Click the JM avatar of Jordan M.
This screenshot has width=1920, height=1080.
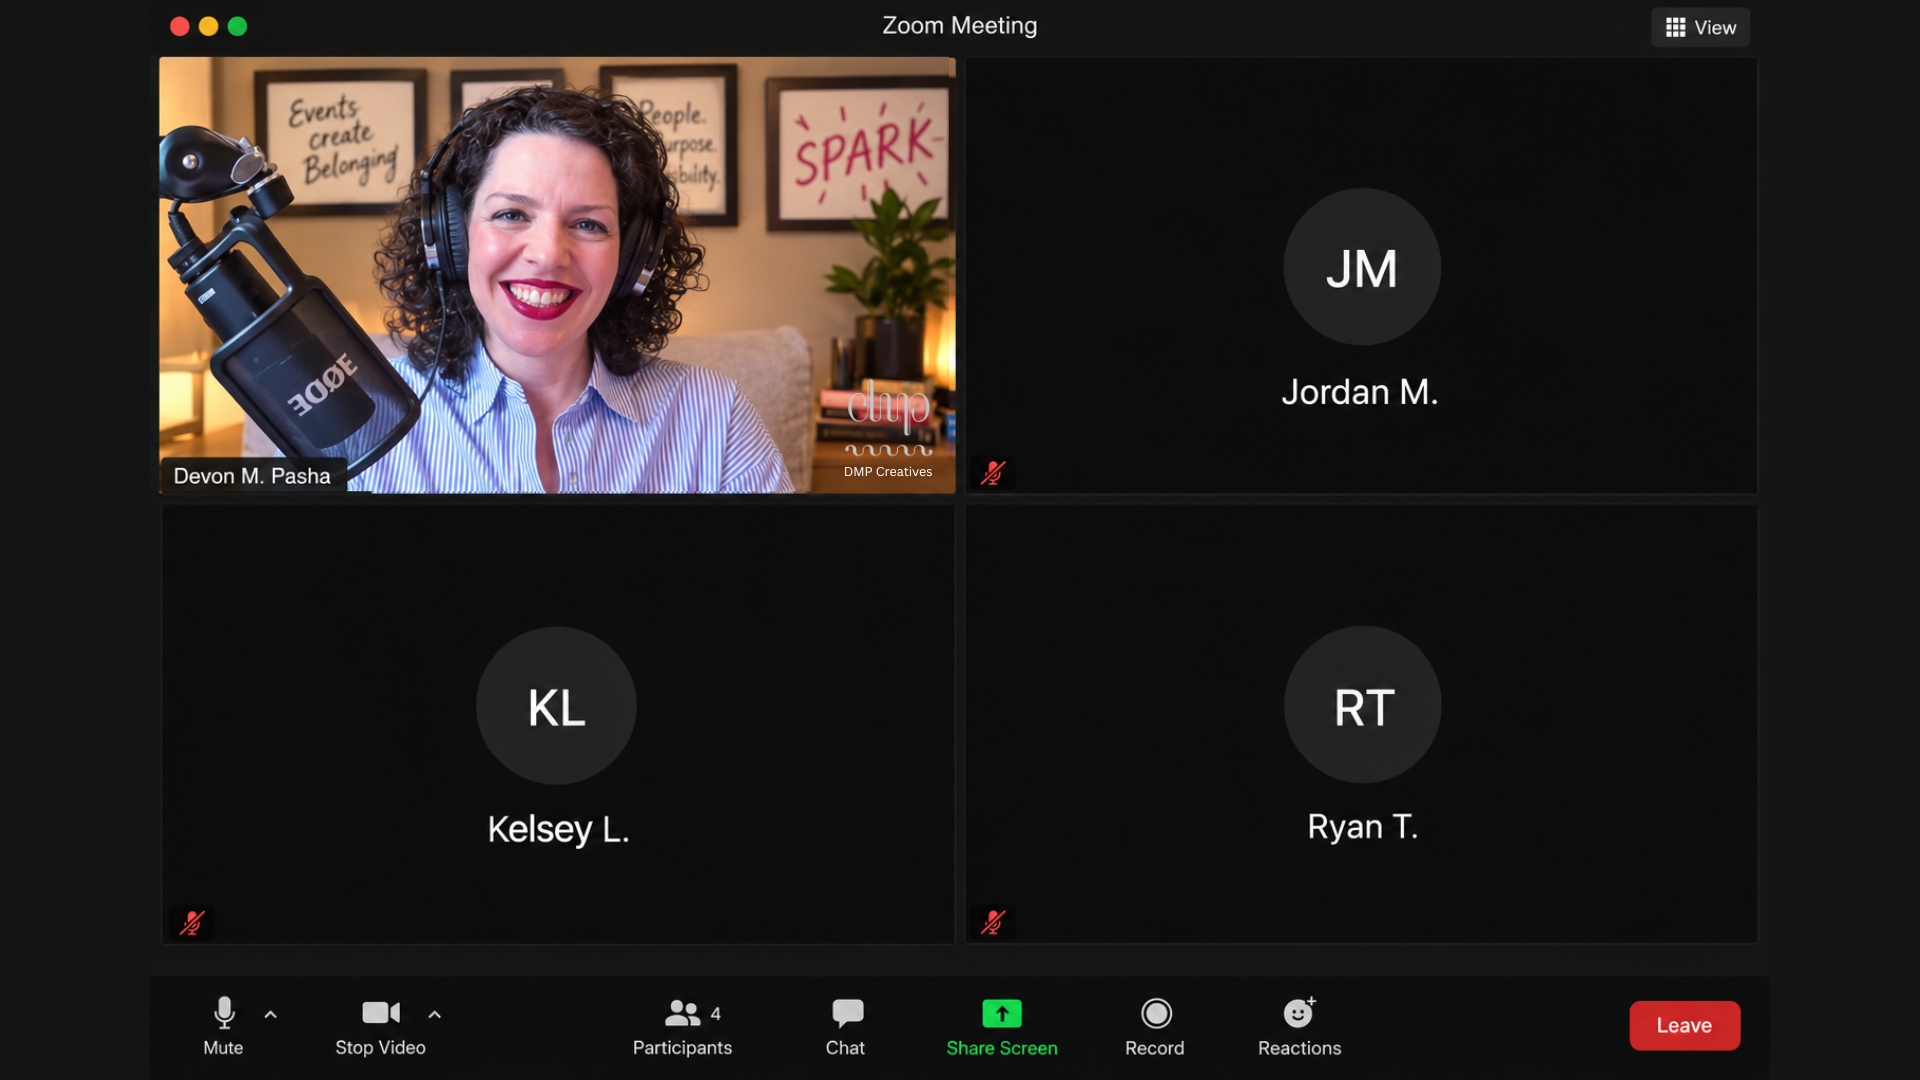click(x=1361, y=267)
